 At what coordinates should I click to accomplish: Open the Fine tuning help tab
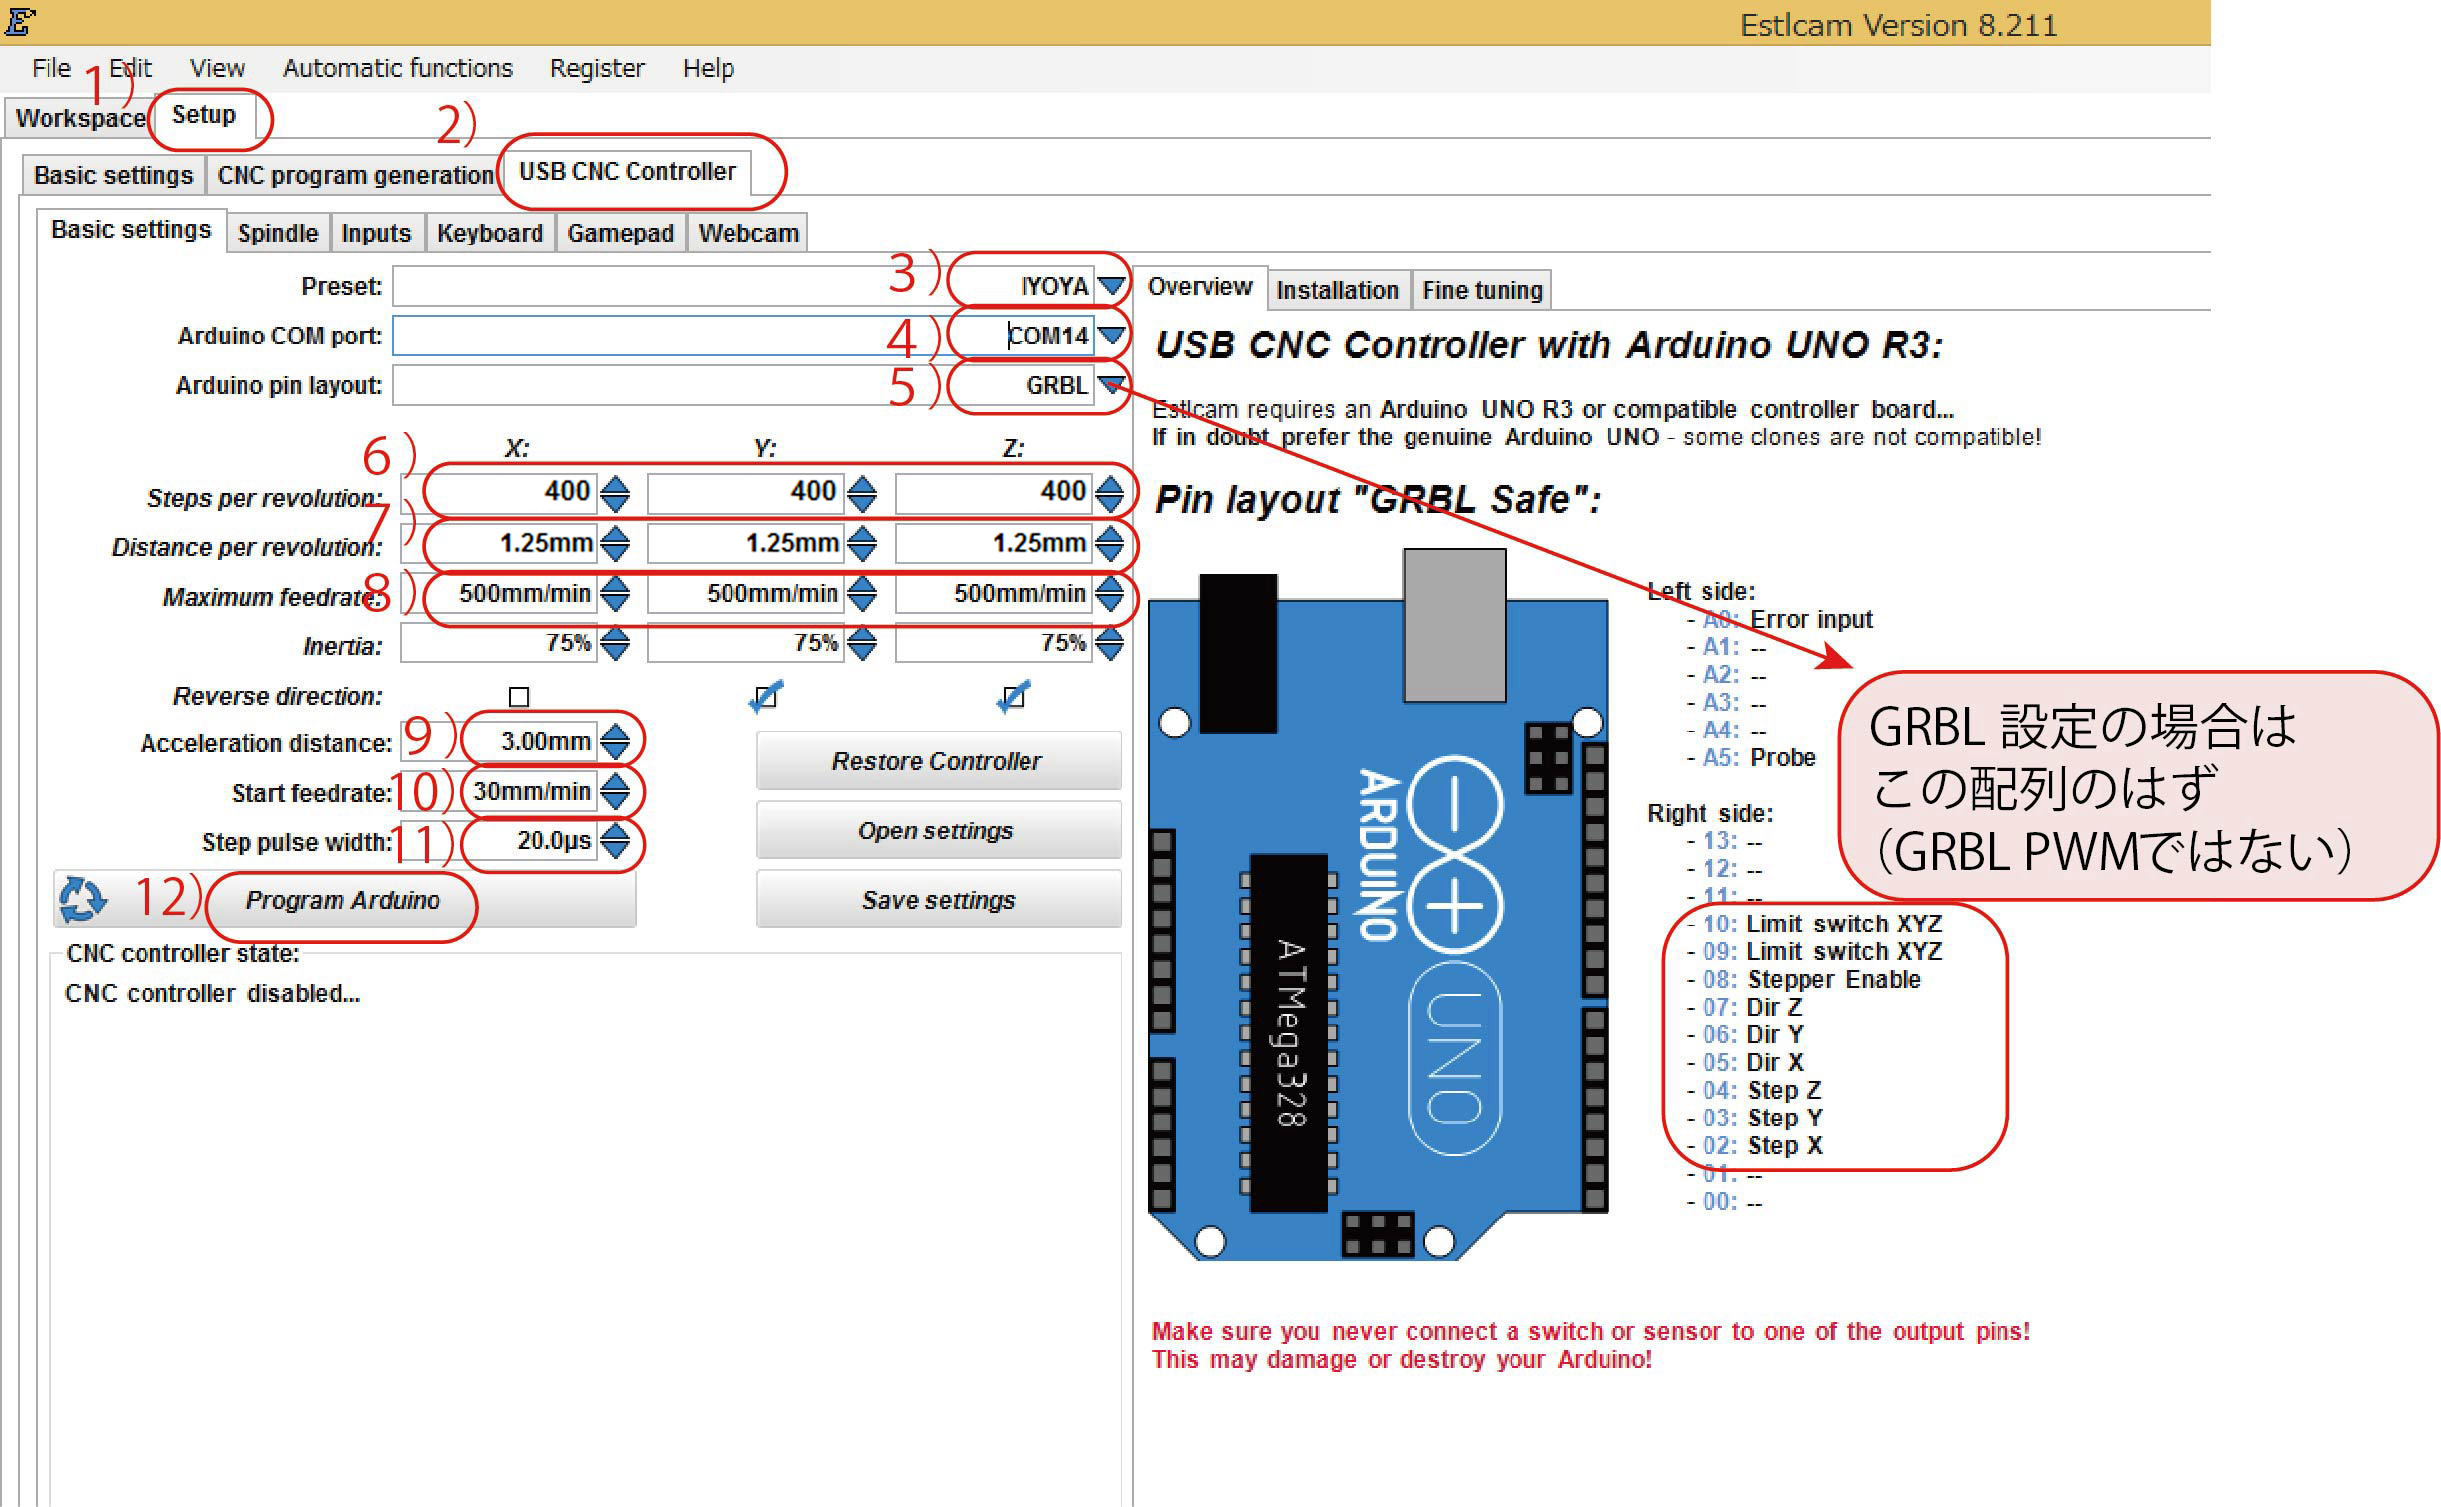pos(1482,290)
